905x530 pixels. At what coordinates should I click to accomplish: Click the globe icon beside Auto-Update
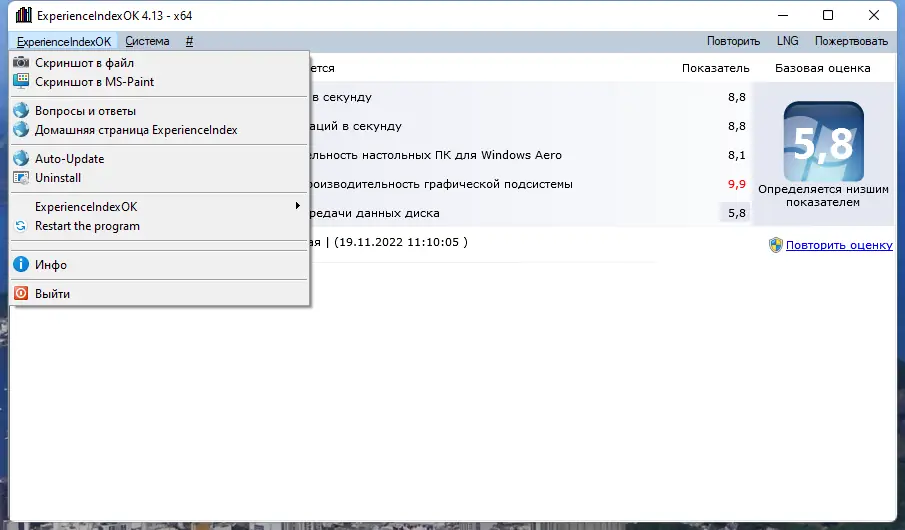21,158
